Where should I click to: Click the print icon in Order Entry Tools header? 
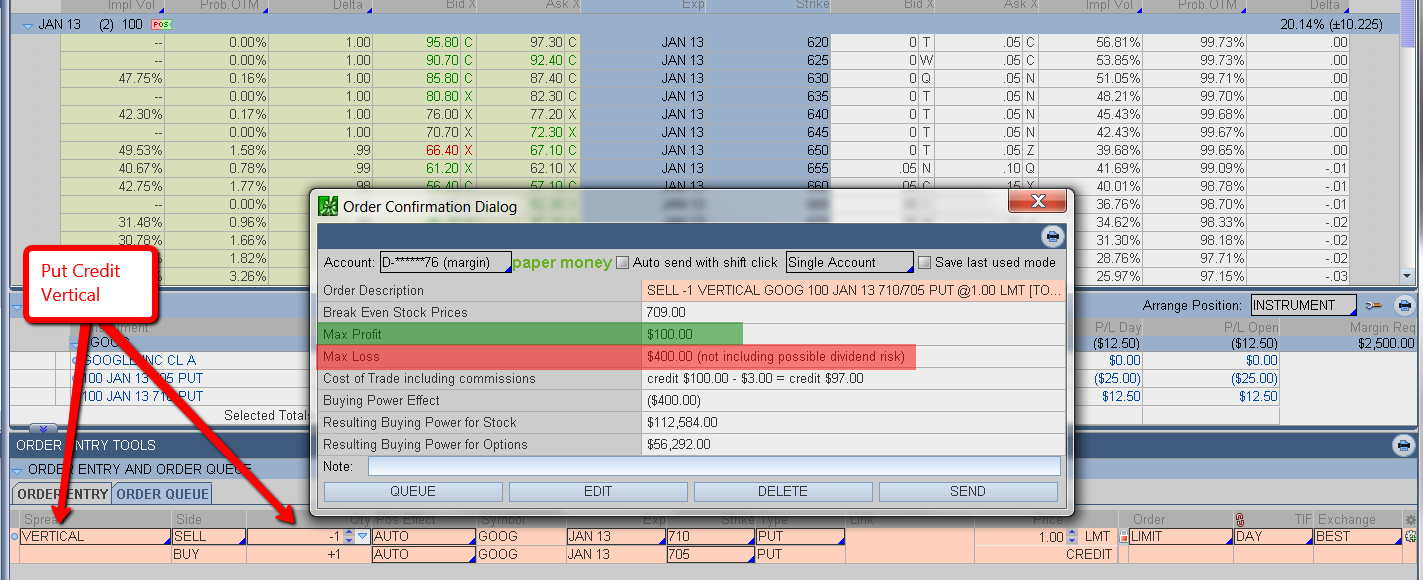click(1404, 445)
